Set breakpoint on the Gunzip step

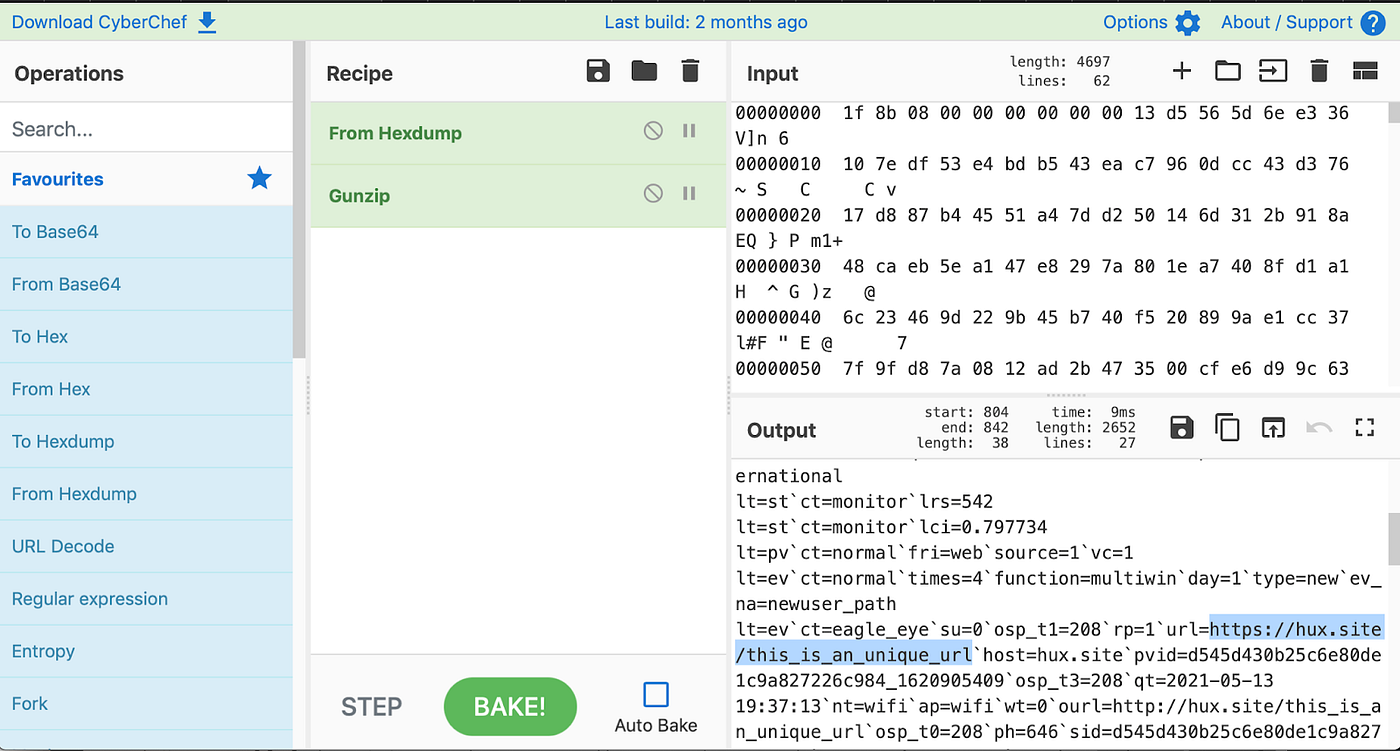[x=689, y=193]
